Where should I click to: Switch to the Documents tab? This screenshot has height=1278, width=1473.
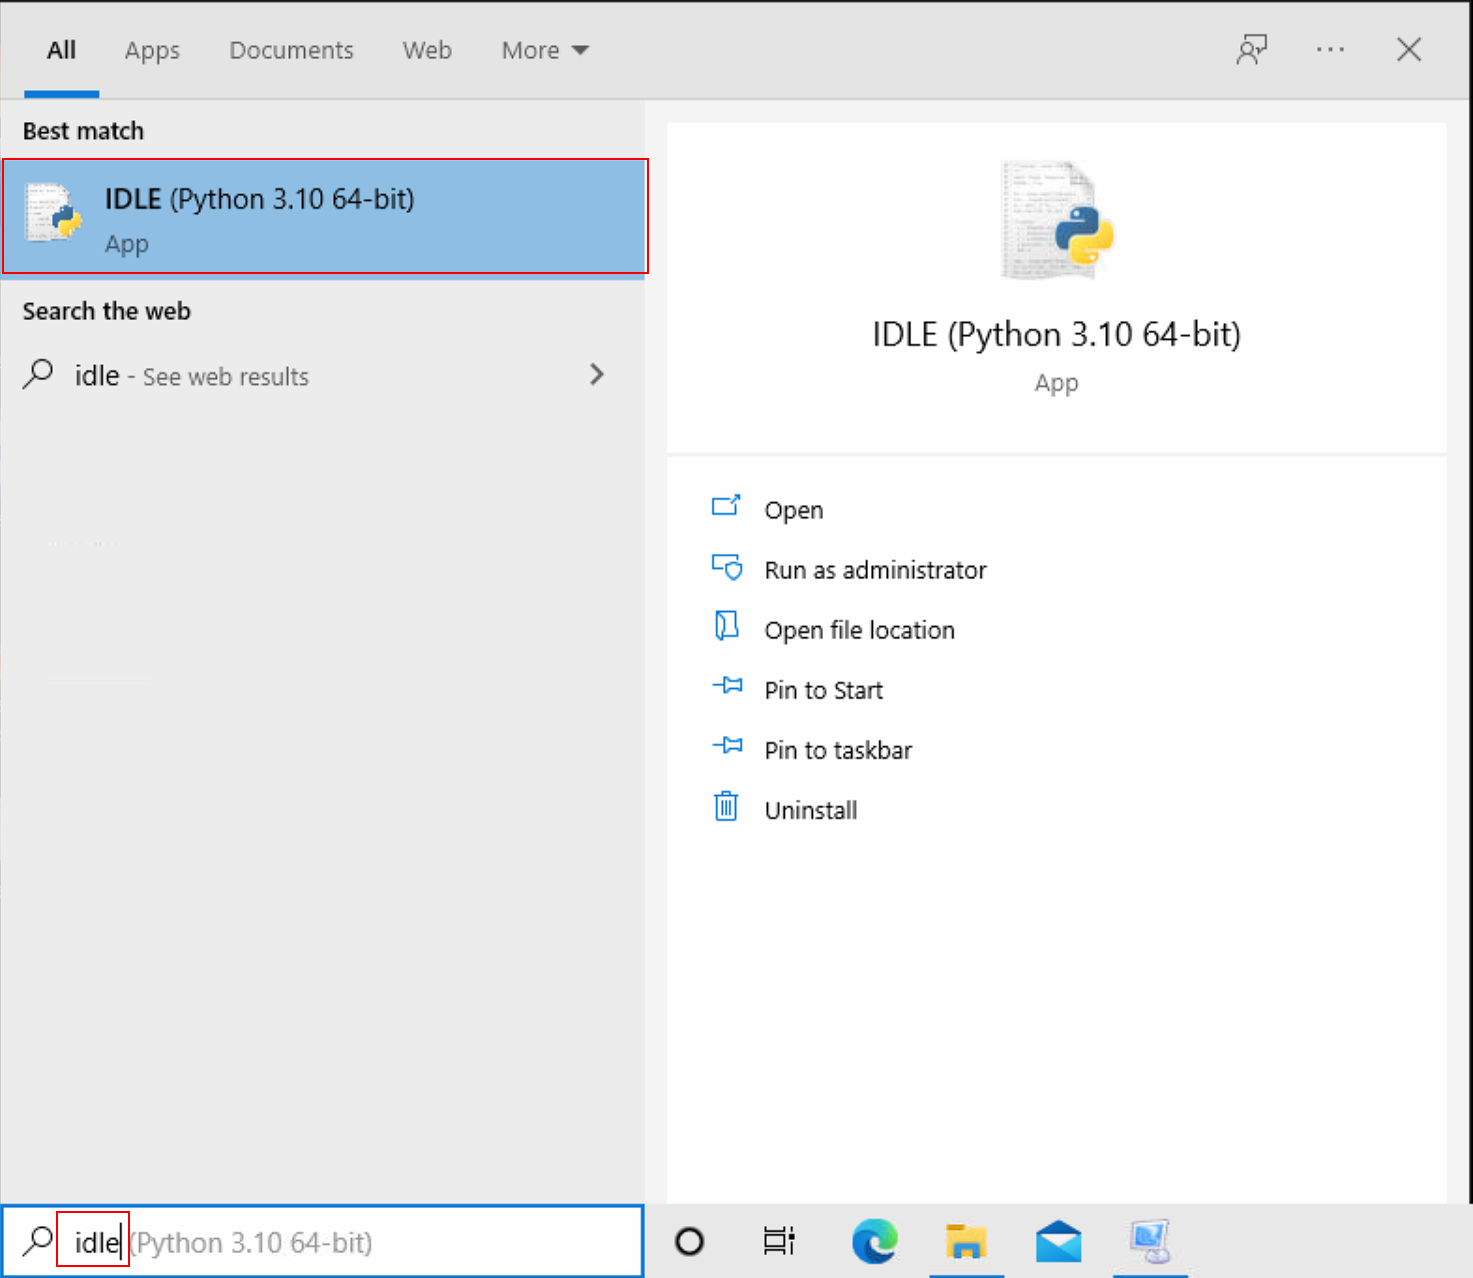click(292, 50)
